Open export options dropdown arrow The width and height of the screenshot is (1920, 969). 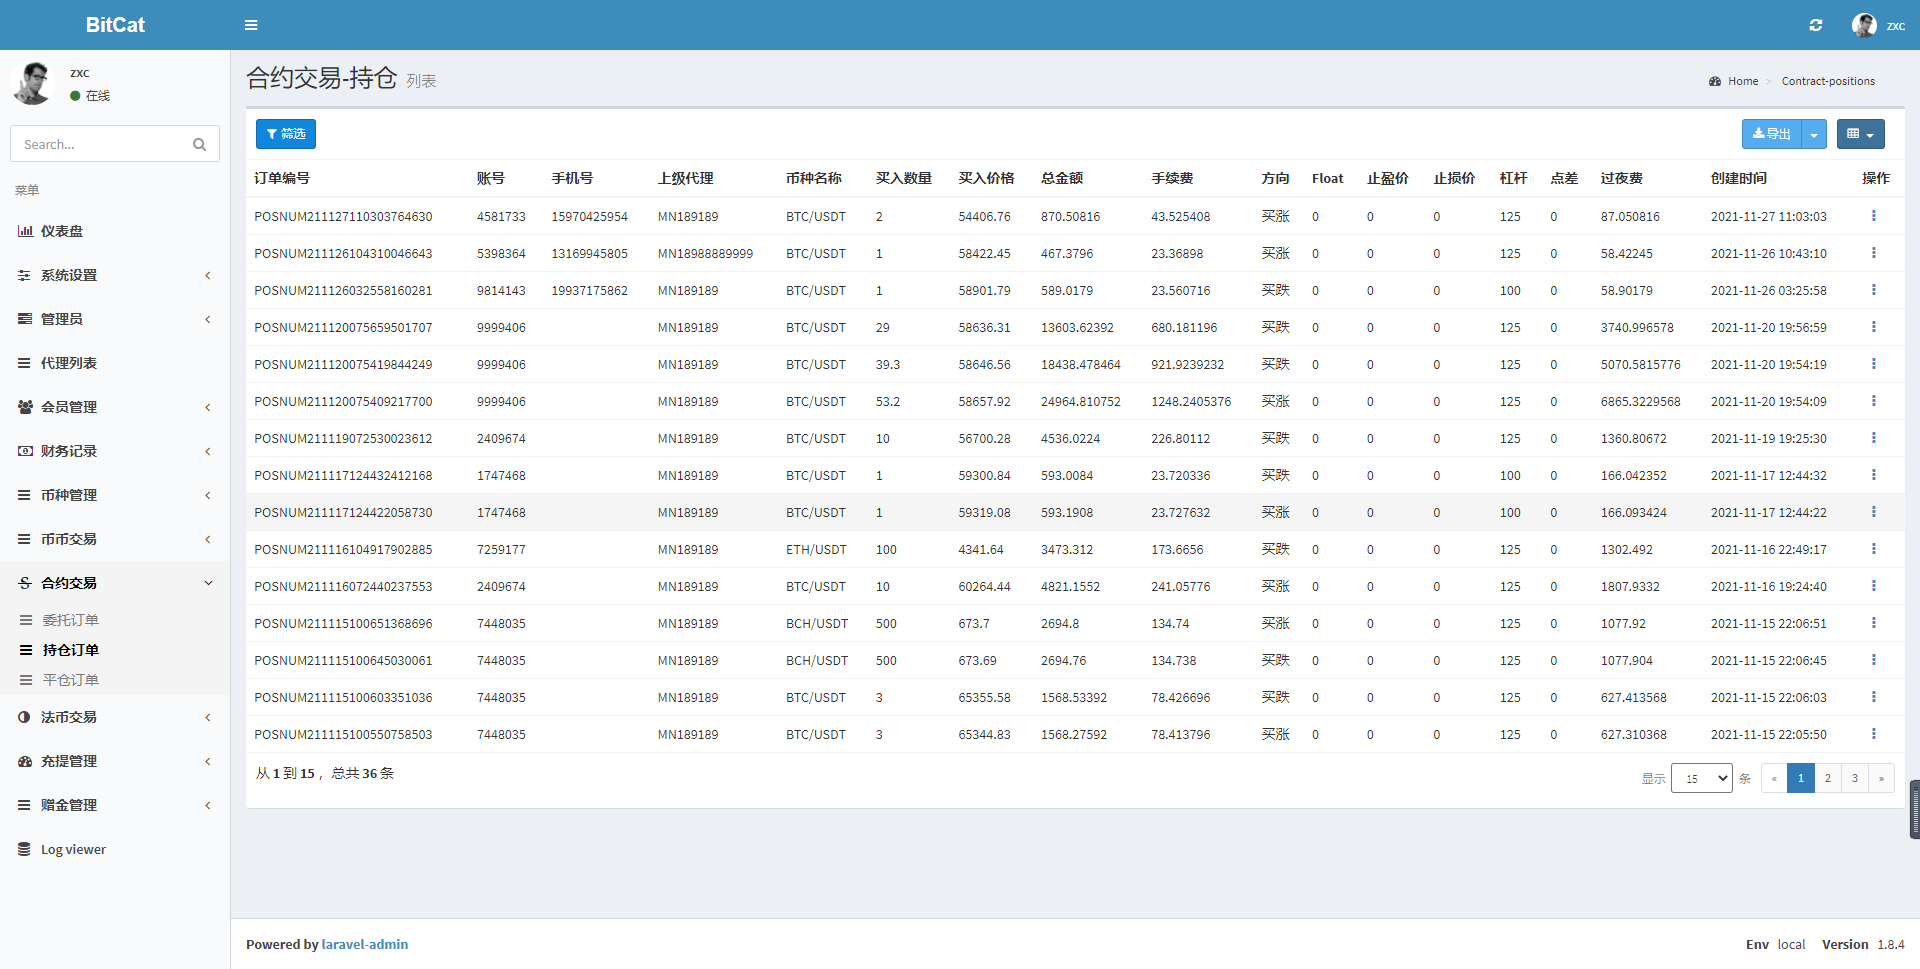tap(1814, 134)
